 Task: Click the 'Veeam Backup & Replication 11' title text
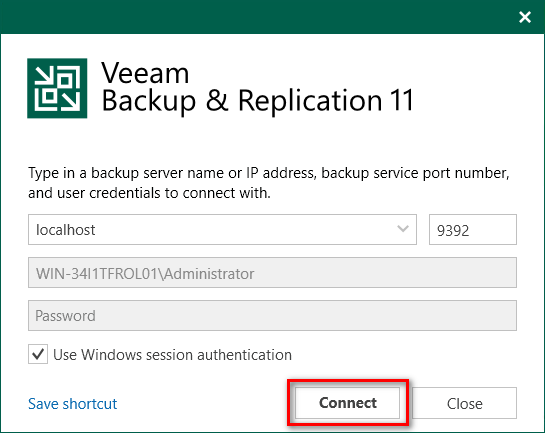coord(257,88)
